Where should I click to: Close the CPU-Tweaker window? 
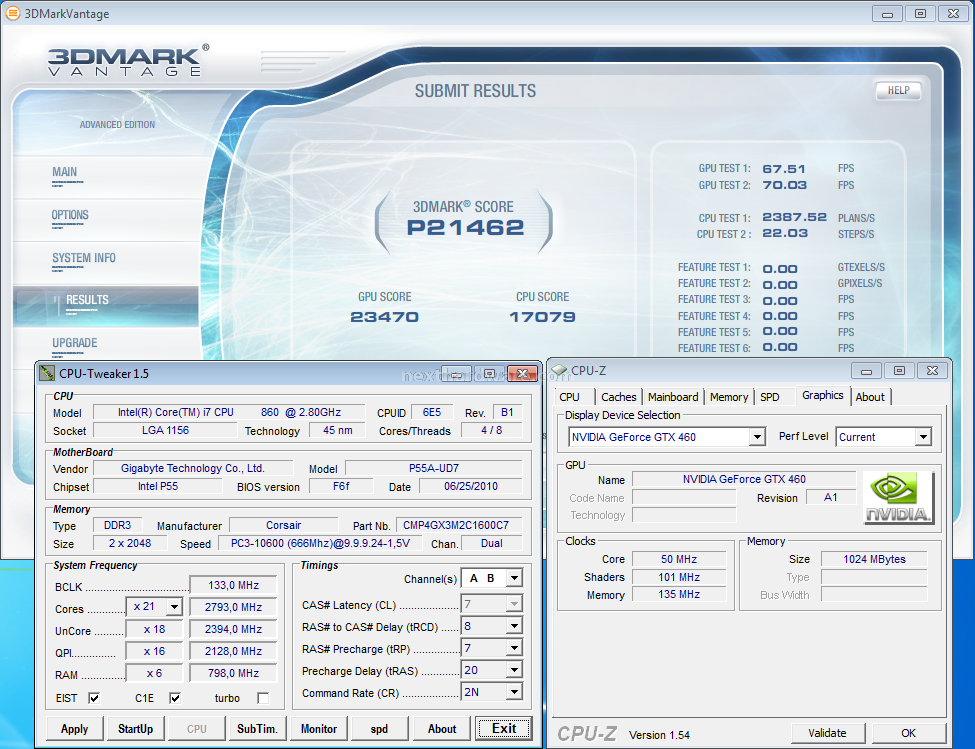522,373
